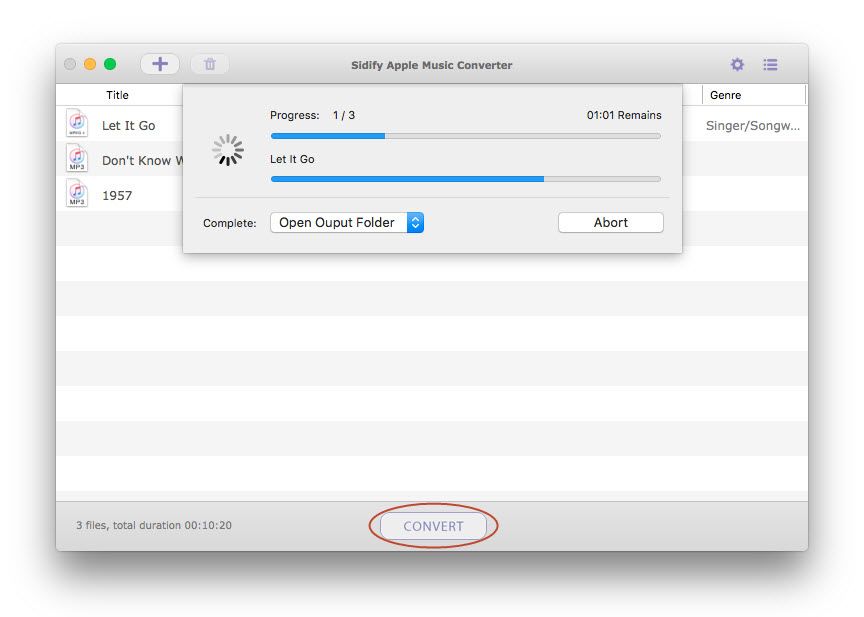Click the plus icon to add music files
The width and height of the screenshot is (864, 617).
(160, 64)
